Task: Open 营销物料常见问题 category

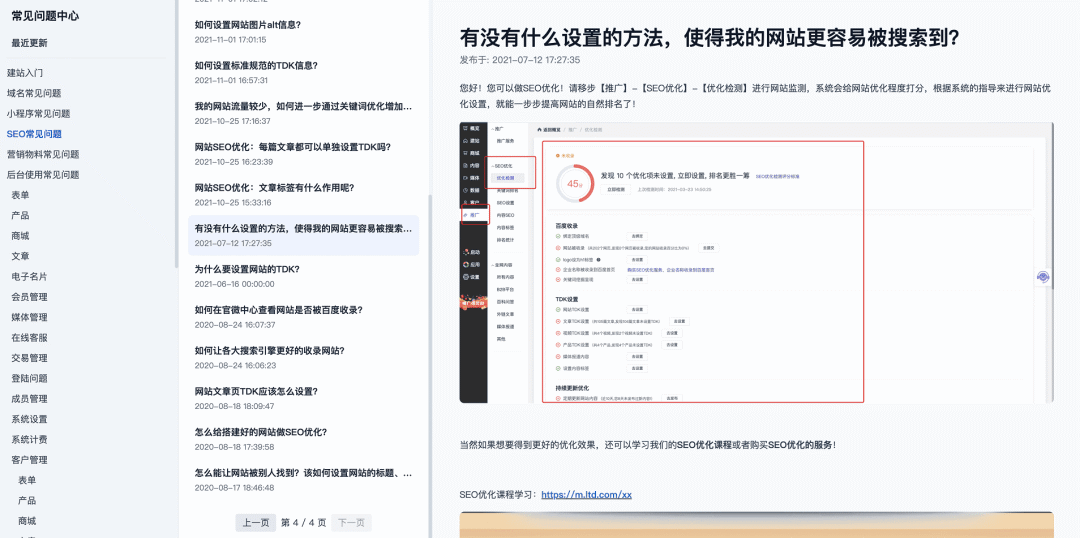Action: 43,154
